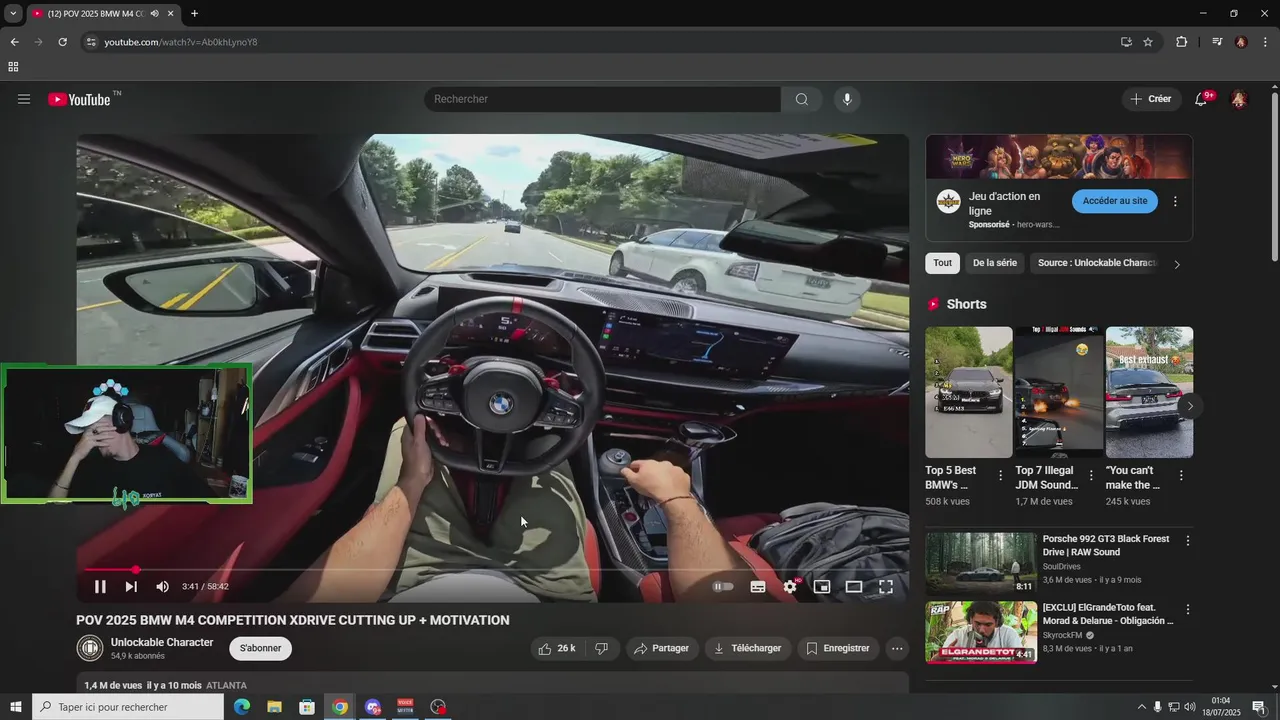Image resolution: width=1280 pixels, height=720 pixels.
Task: Open Chrome media controls icon
Action: point(1217,42)
